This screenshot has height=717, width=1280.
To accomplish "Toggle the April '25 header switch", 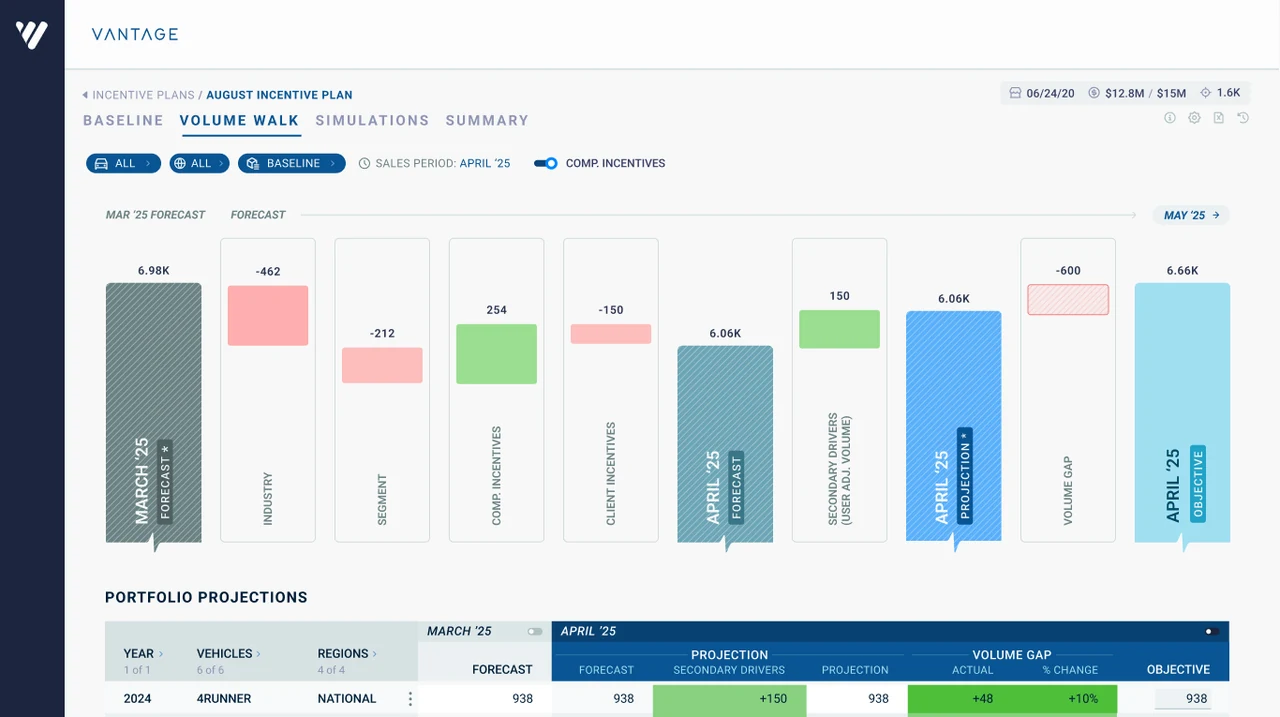I will pyautogui.click(x=1210, y=632).
